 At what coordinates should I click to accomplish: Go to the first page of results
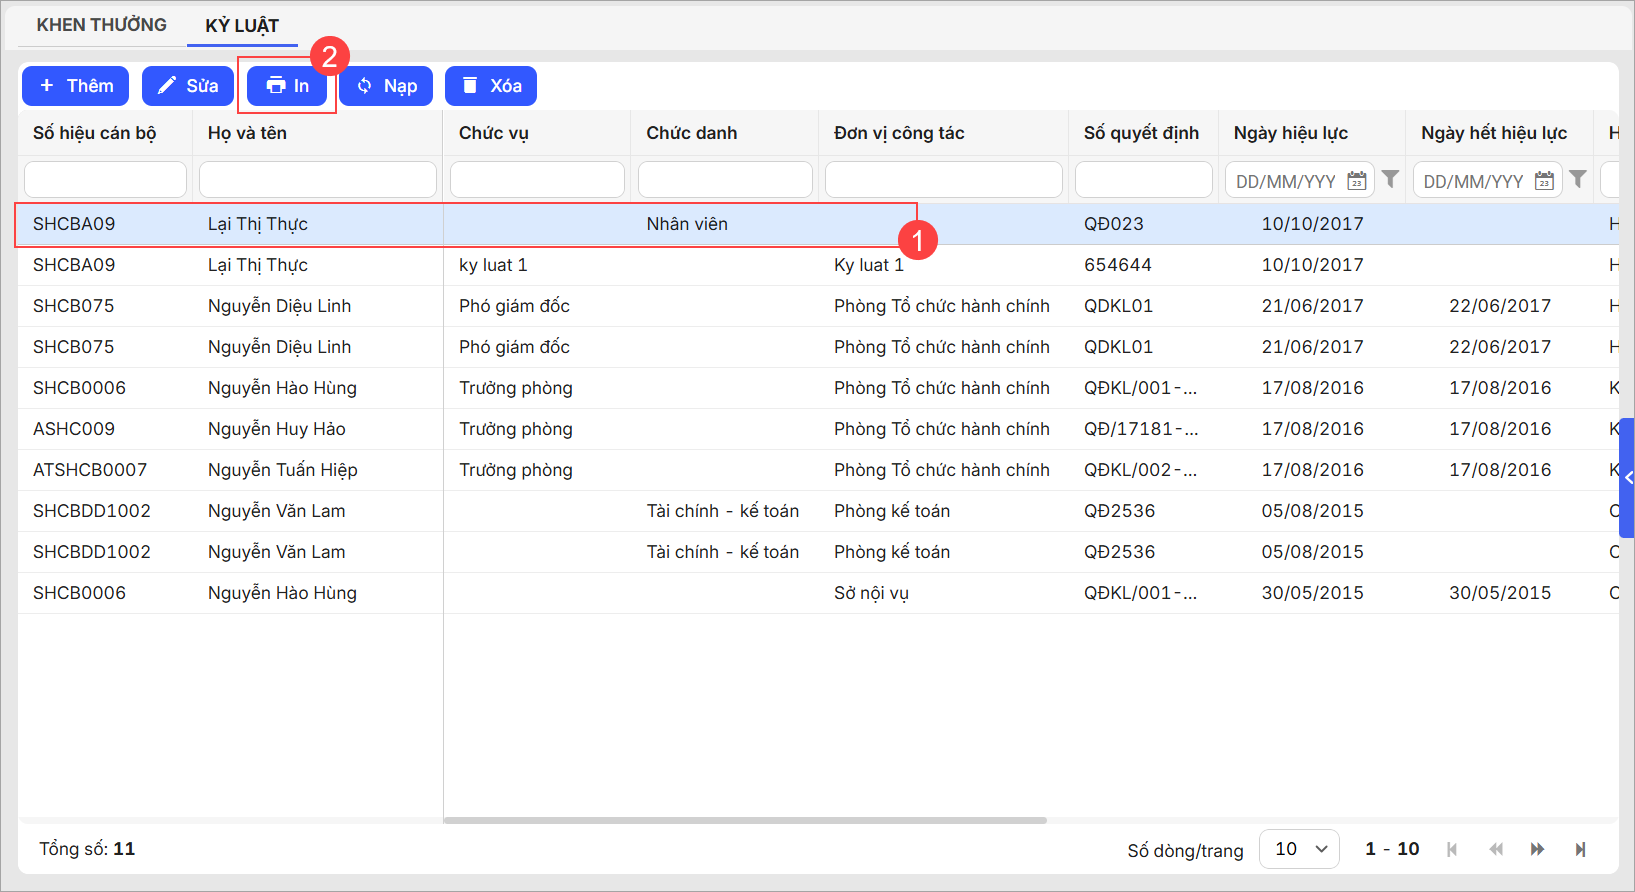coord(1452,849)
